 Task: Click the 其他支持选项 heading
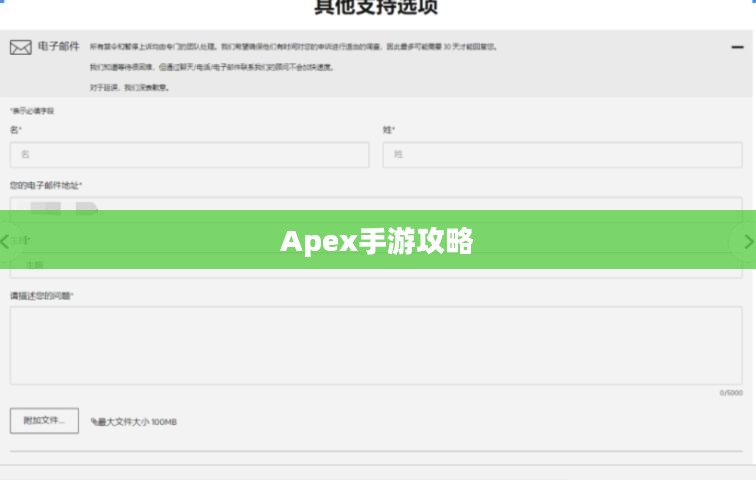pyautogui.click(x=376, y=7)
